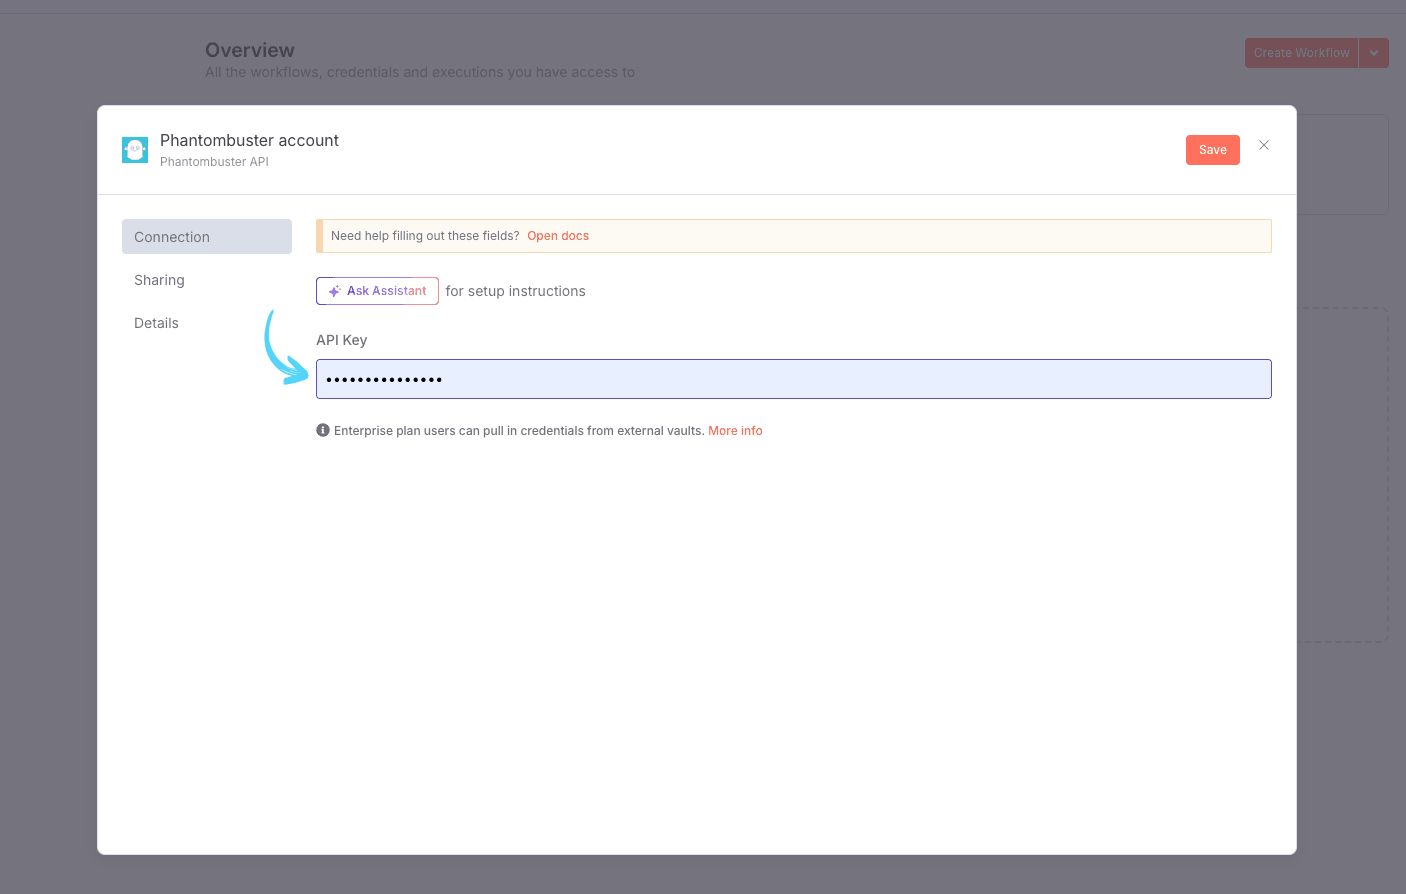Click the sparkle icon in Ask Assistant
Viewport: 1406px width, 894px height.
[x=334, y=291]
